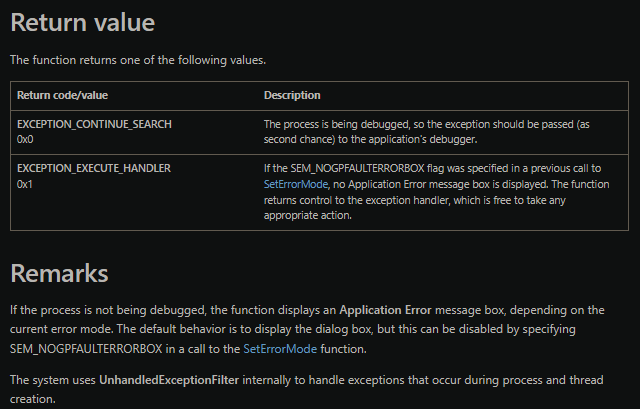Click the 0x1 value in the table
Image resolution: width=640 pixels, height=409 pixels.
click(x=26, y=184)
